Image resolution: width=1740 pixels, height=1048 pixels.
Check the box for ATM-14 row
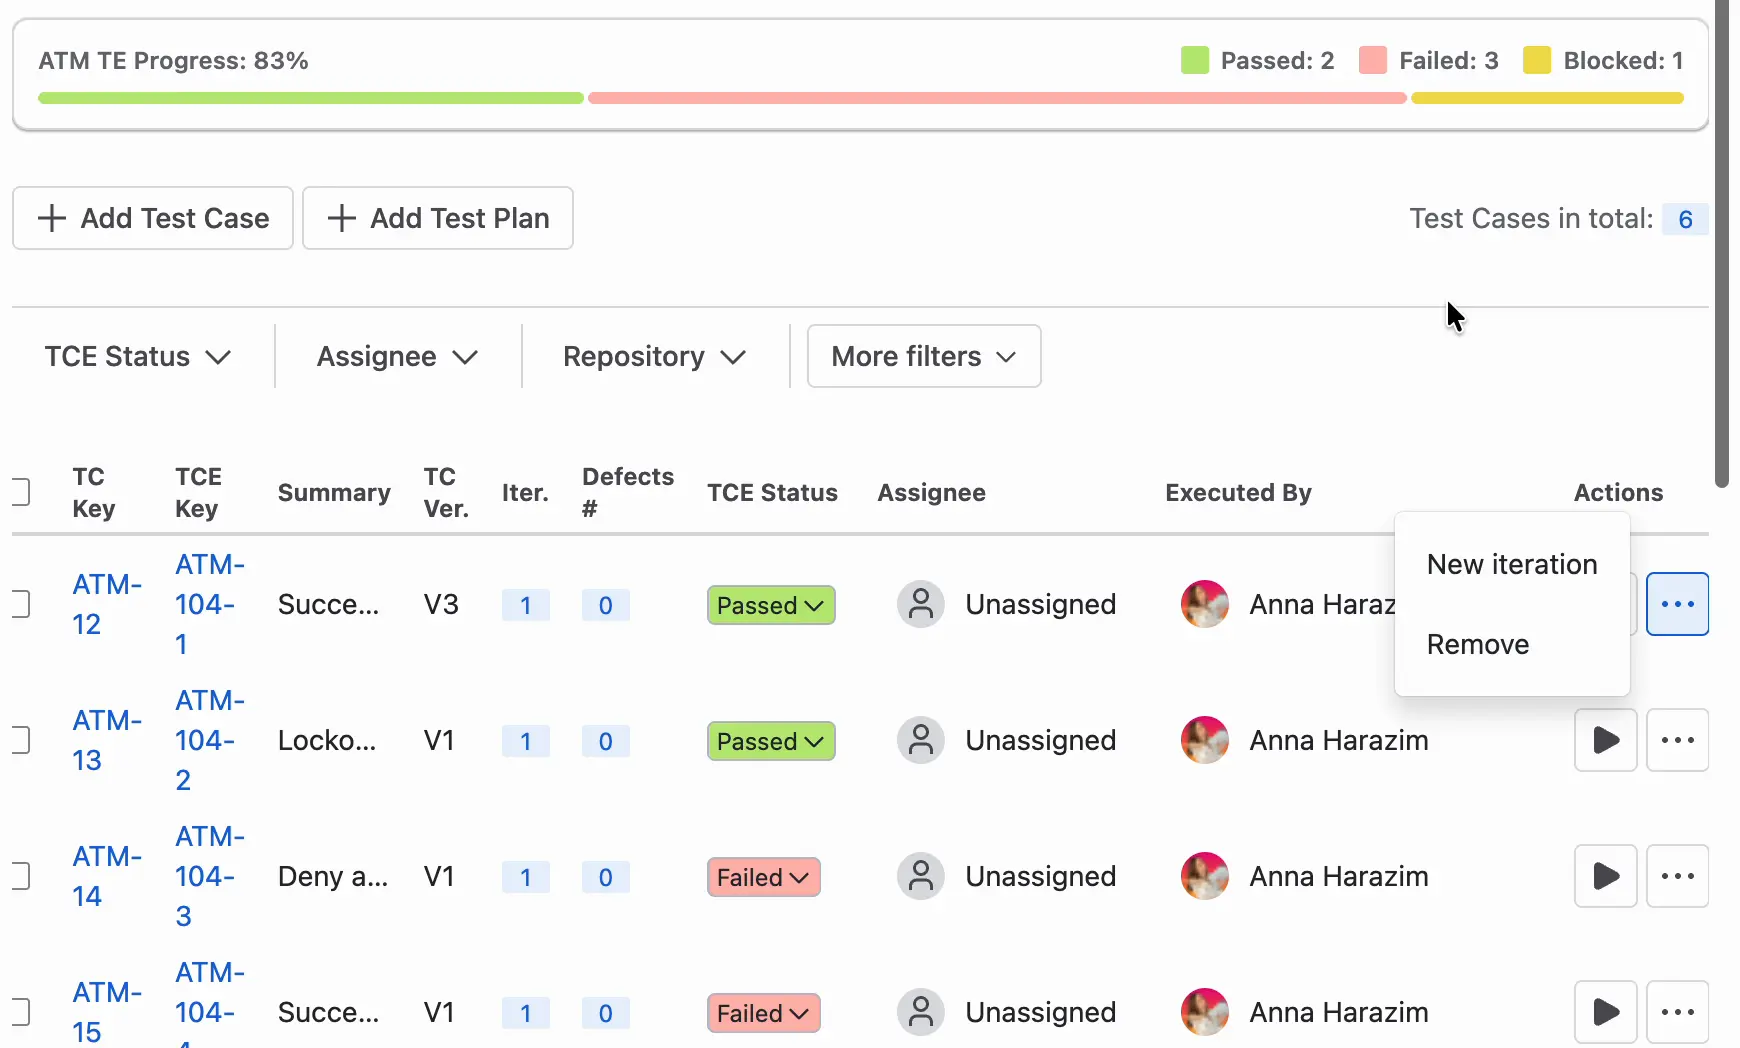pyautogui.click(x=20, y=876)
